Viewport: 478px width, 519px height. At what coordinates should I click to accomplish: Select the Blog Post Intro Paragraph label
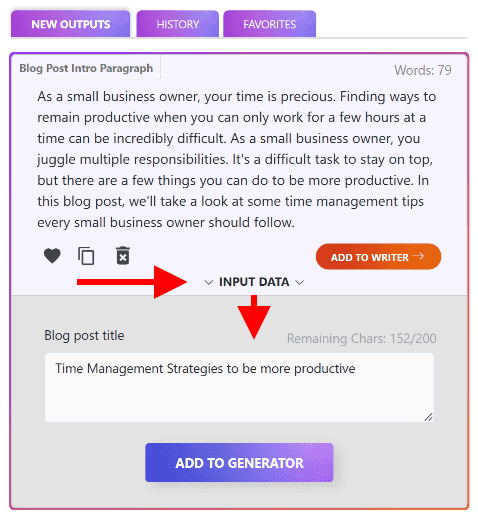86,68
